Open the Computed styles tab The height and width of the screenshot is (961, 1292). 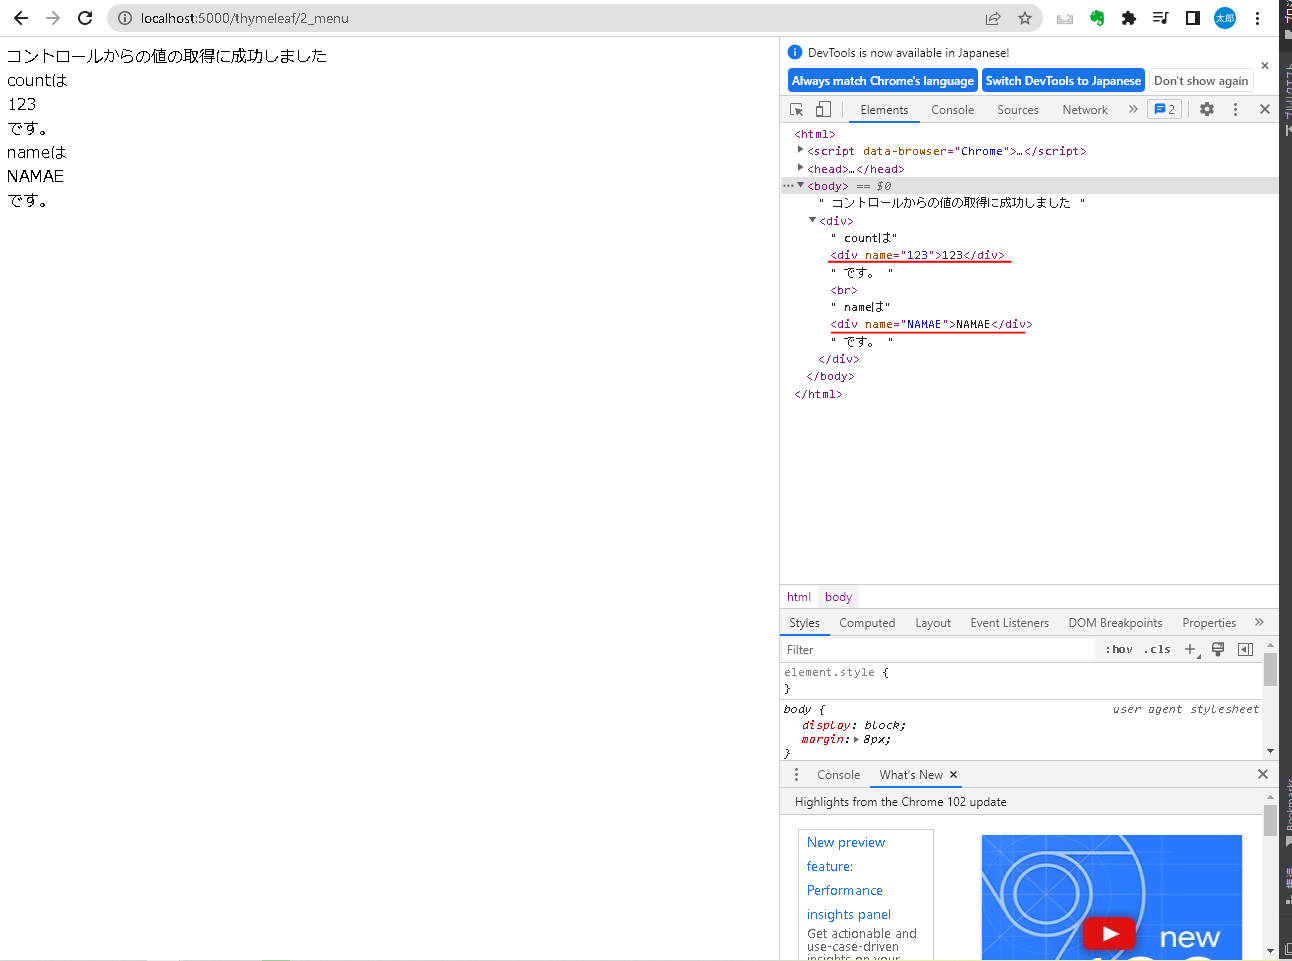click(x=866, y=622)
